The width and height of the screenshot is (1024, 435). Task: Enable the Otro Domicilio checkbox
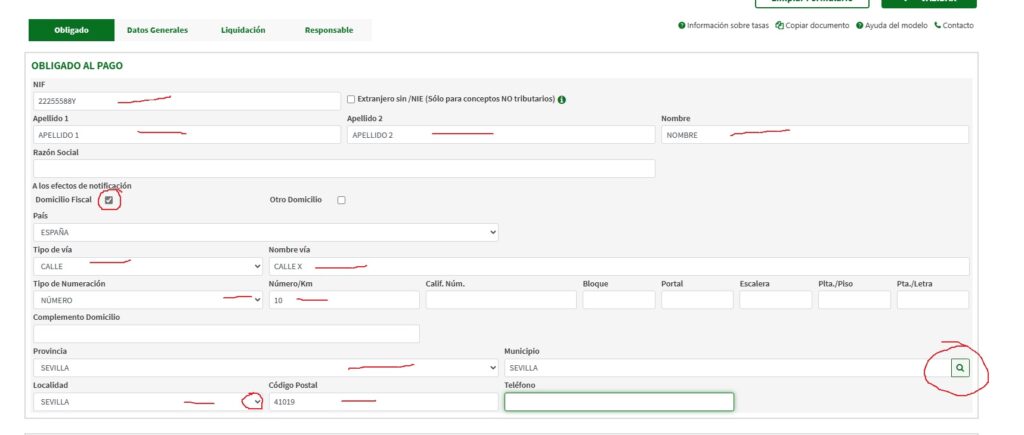[x=341, y=200]
